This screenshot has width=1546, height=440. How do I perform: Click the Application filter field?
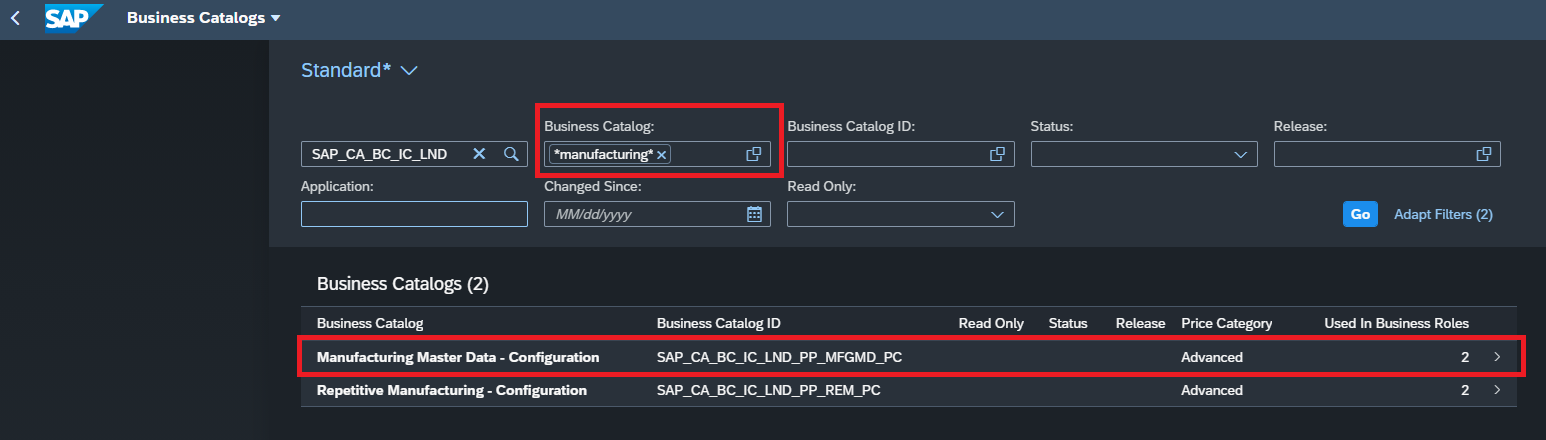click(x=414, y=214)
